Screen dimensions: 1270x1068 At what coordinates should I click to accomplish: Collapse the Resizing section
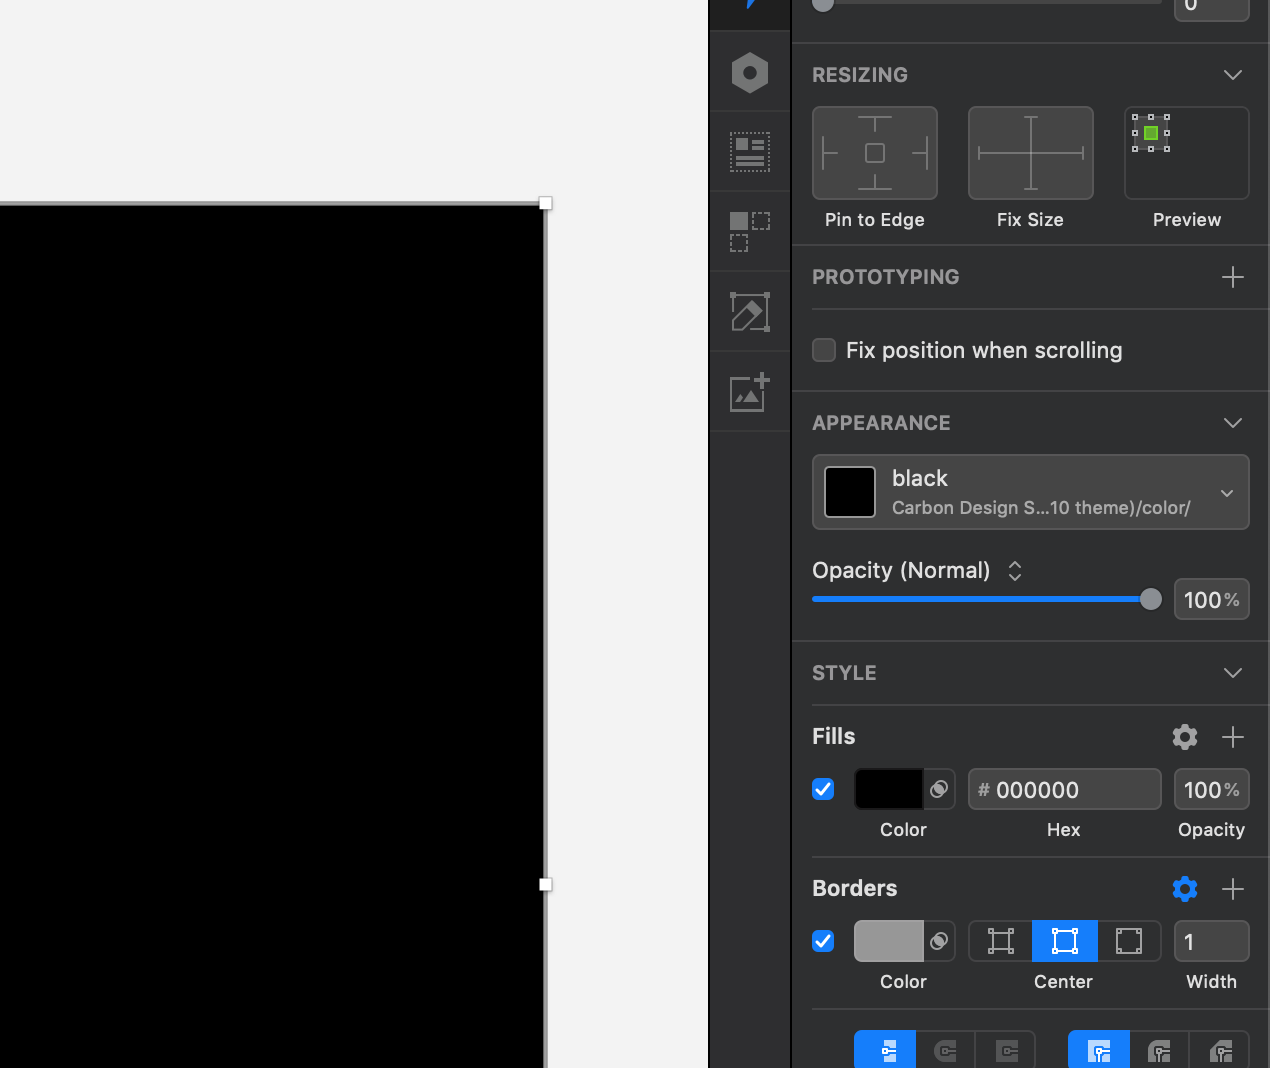1232,75
